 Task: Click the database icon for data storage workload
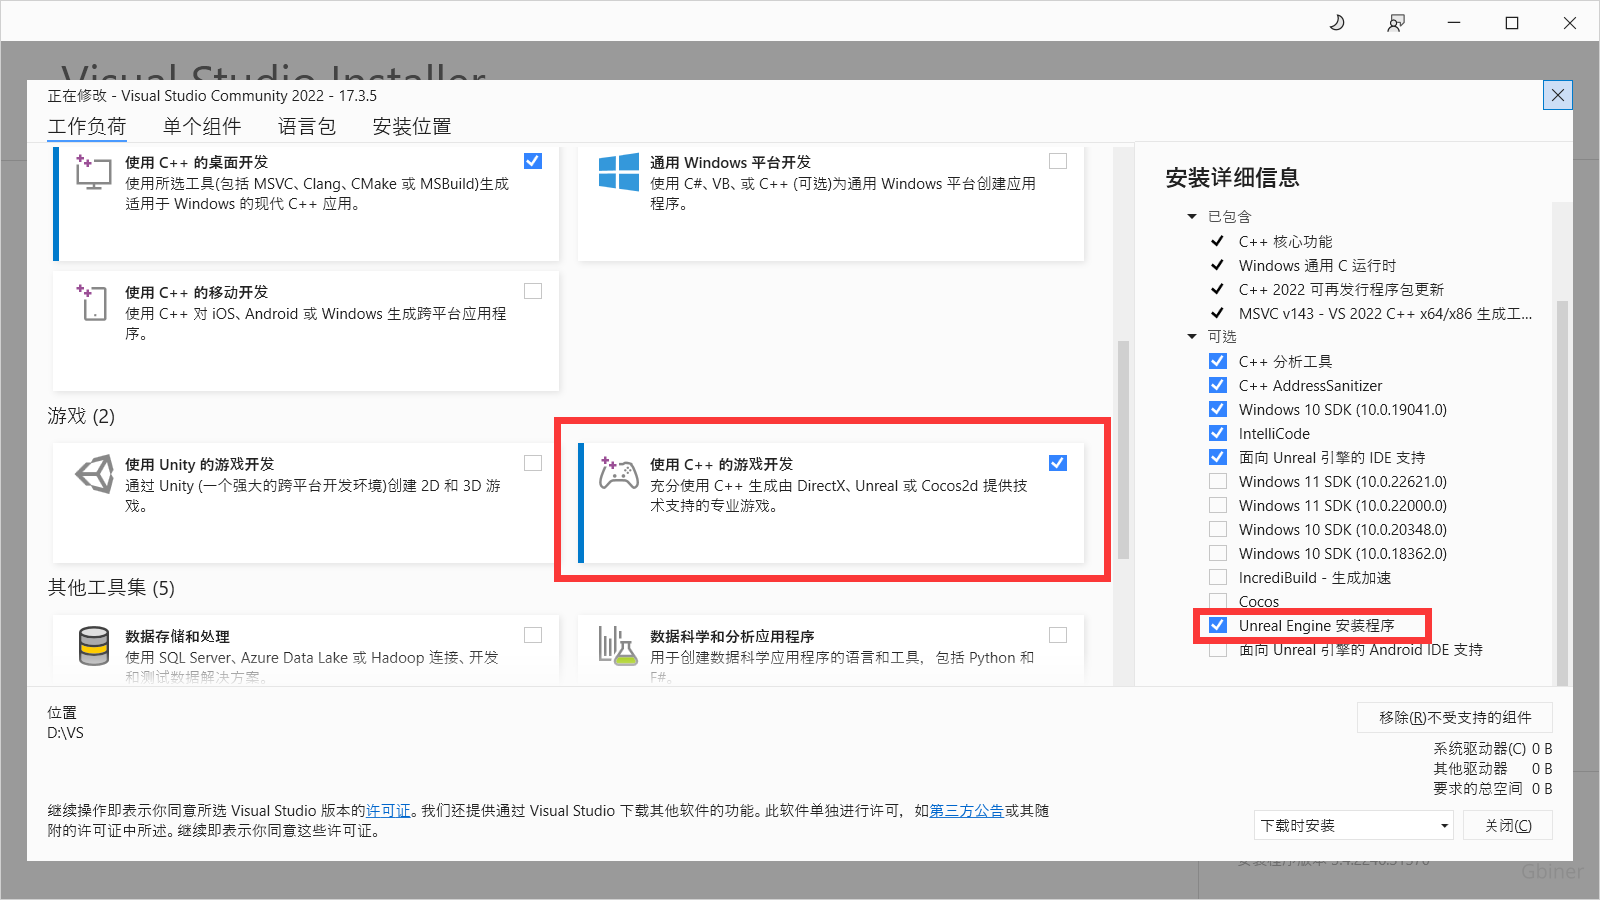coord(94,646)
